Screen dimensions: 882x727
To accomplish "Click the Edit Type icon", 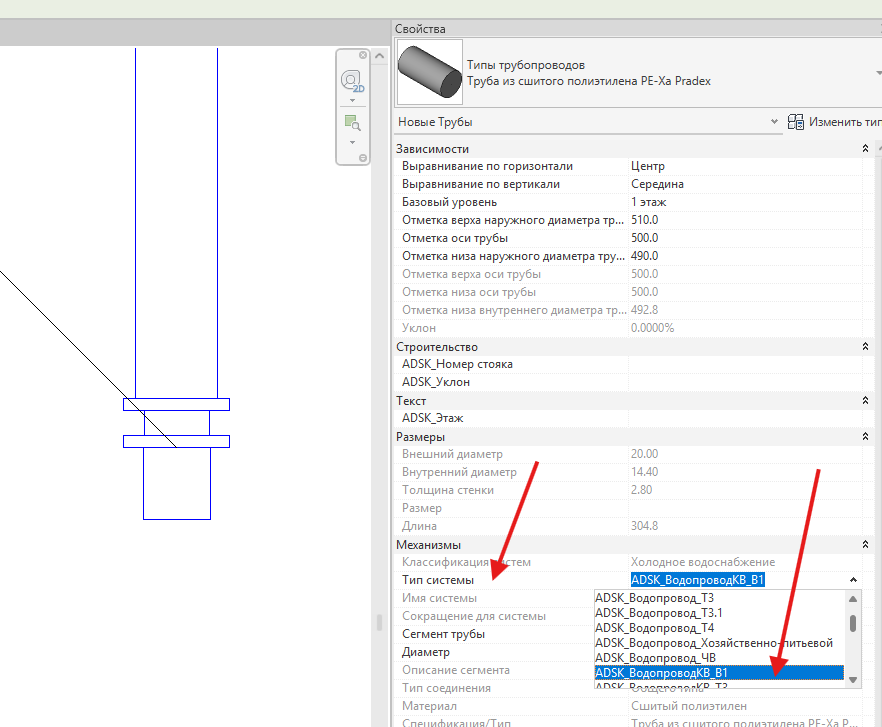I will pos(795,122).
